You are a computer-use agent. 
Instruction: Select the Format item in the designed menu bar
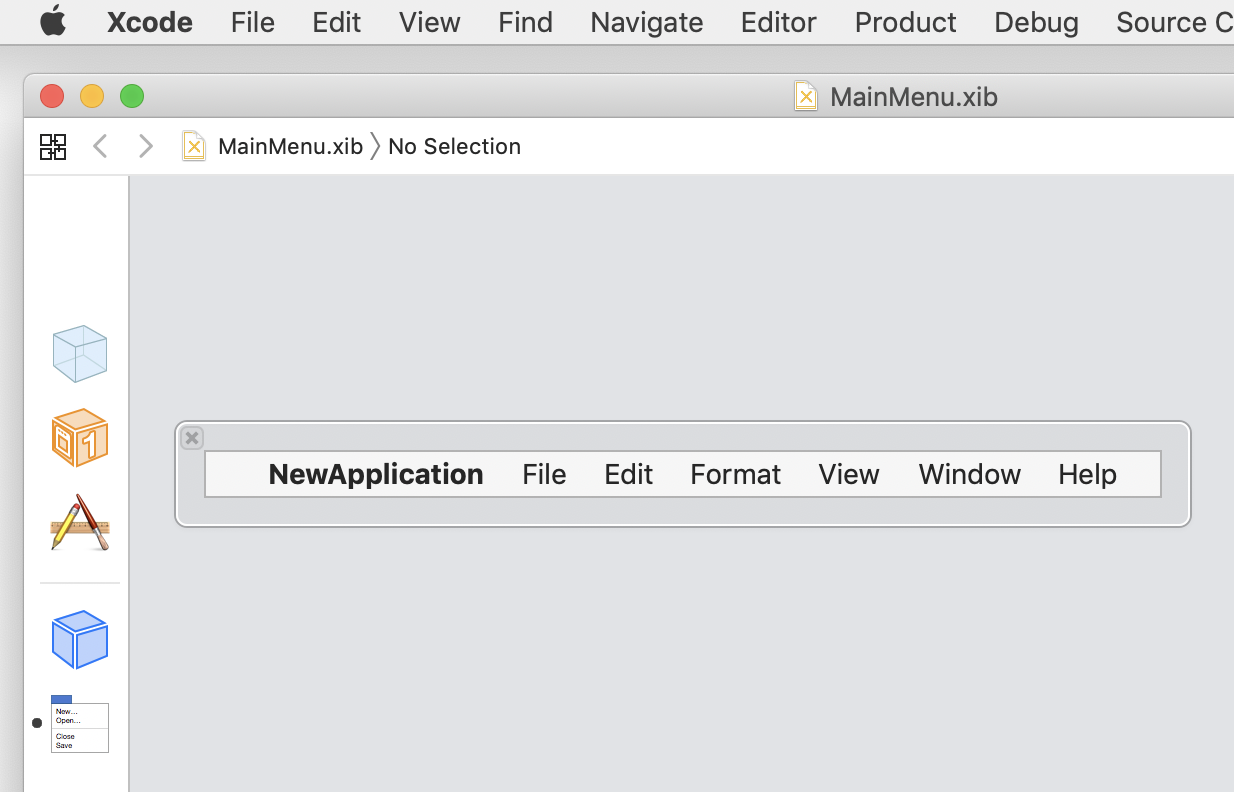click(x=735, y=474)
